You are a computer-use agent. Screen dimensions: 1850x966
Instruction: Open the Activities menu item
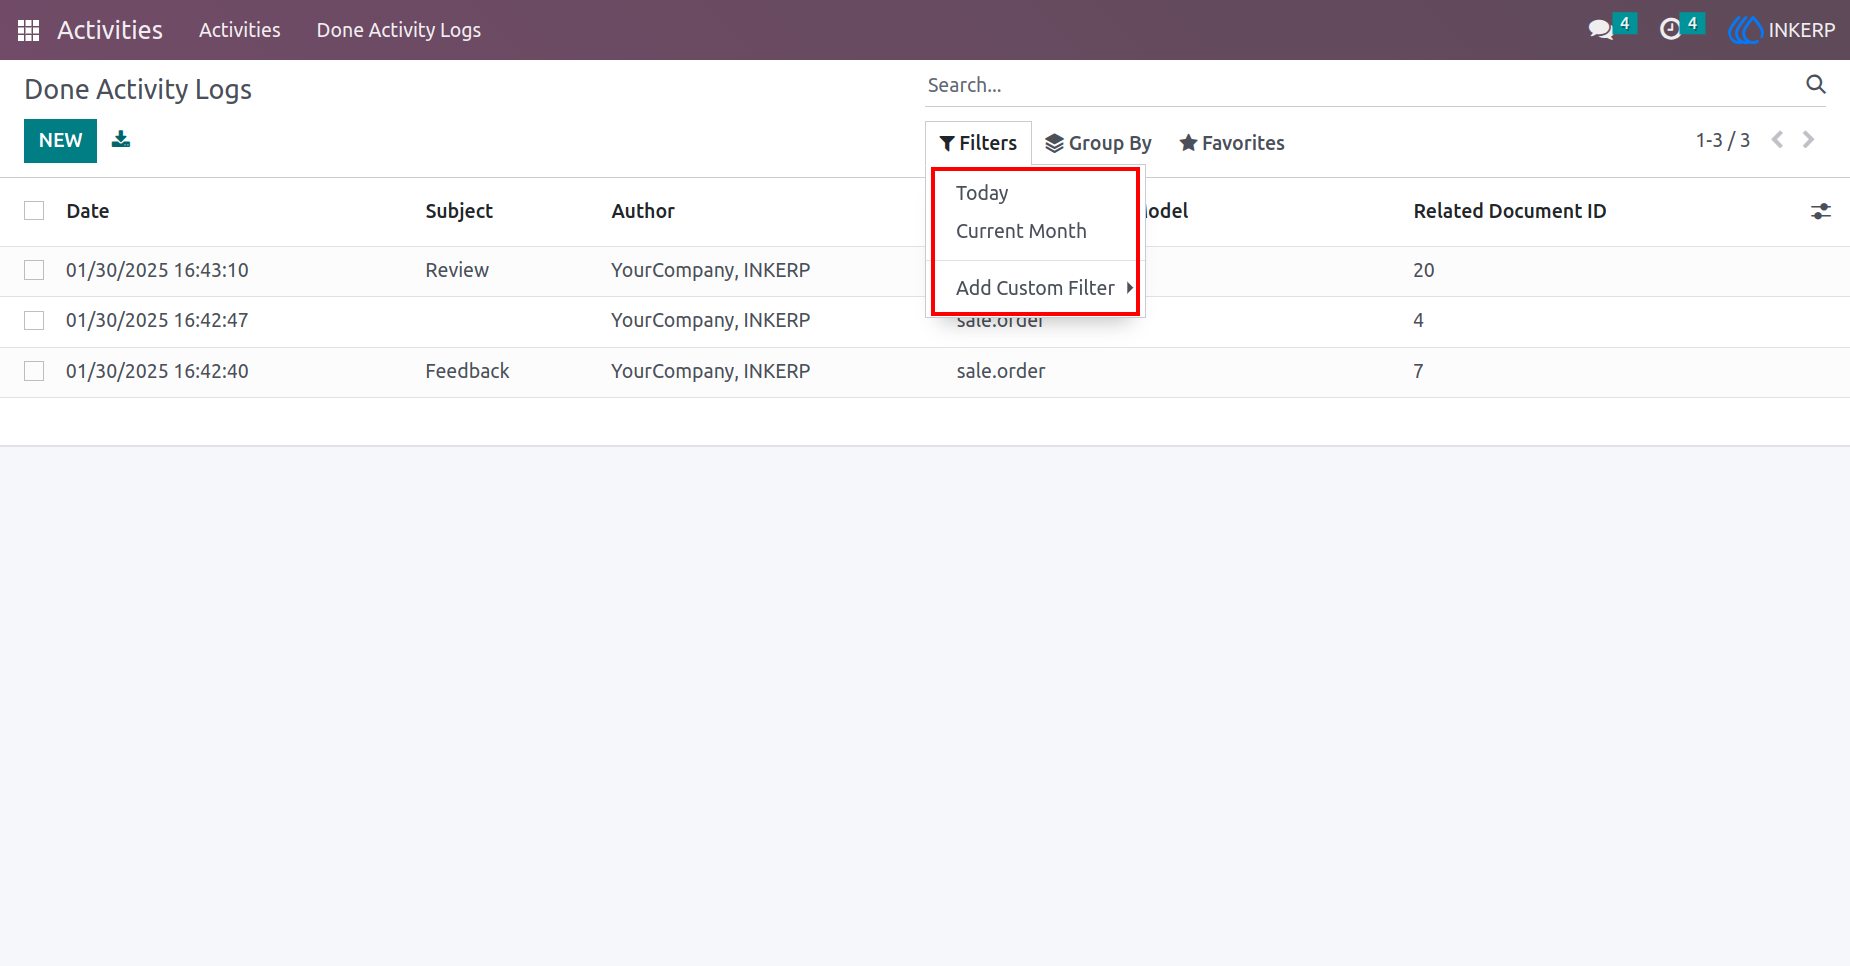[240, 30]
